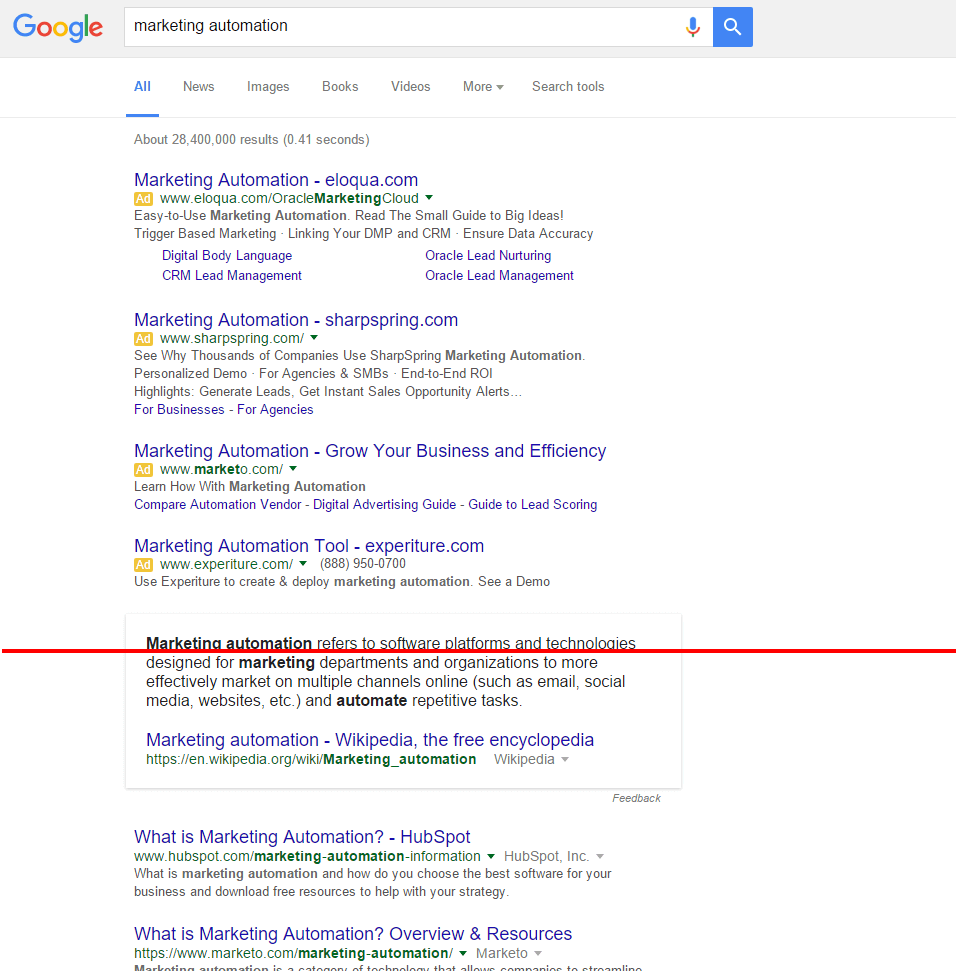Image resolution: width=956 pixels, height=971 pixels.
Task: Expand the Wikipedia source dropdown arrow
Action: click(x=565, y=760)
